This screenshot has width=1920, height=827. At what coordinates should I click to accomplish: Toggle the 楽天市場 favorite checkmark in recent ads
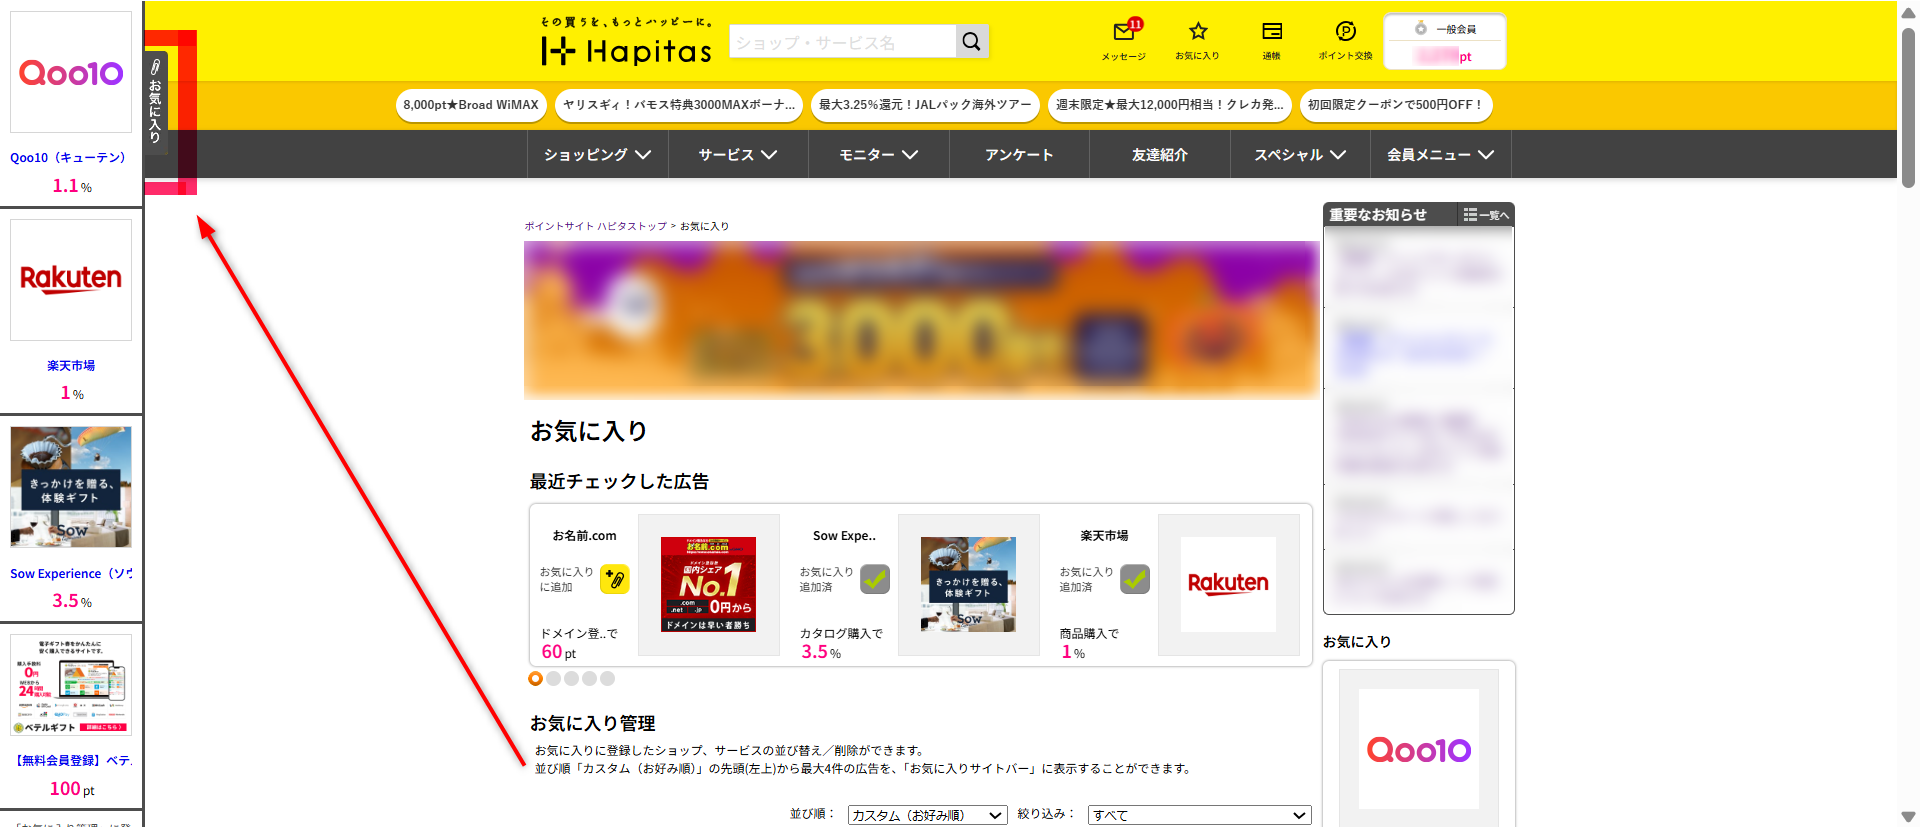[1135, 579]
